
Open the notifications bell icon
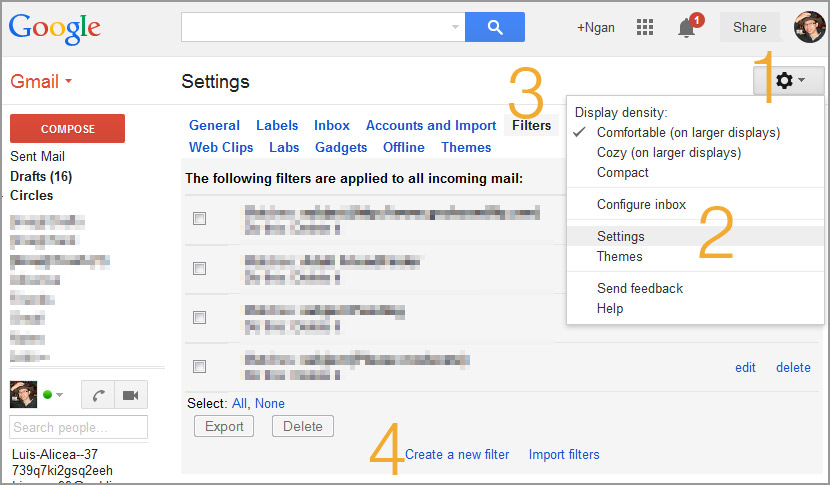[687, 28]
